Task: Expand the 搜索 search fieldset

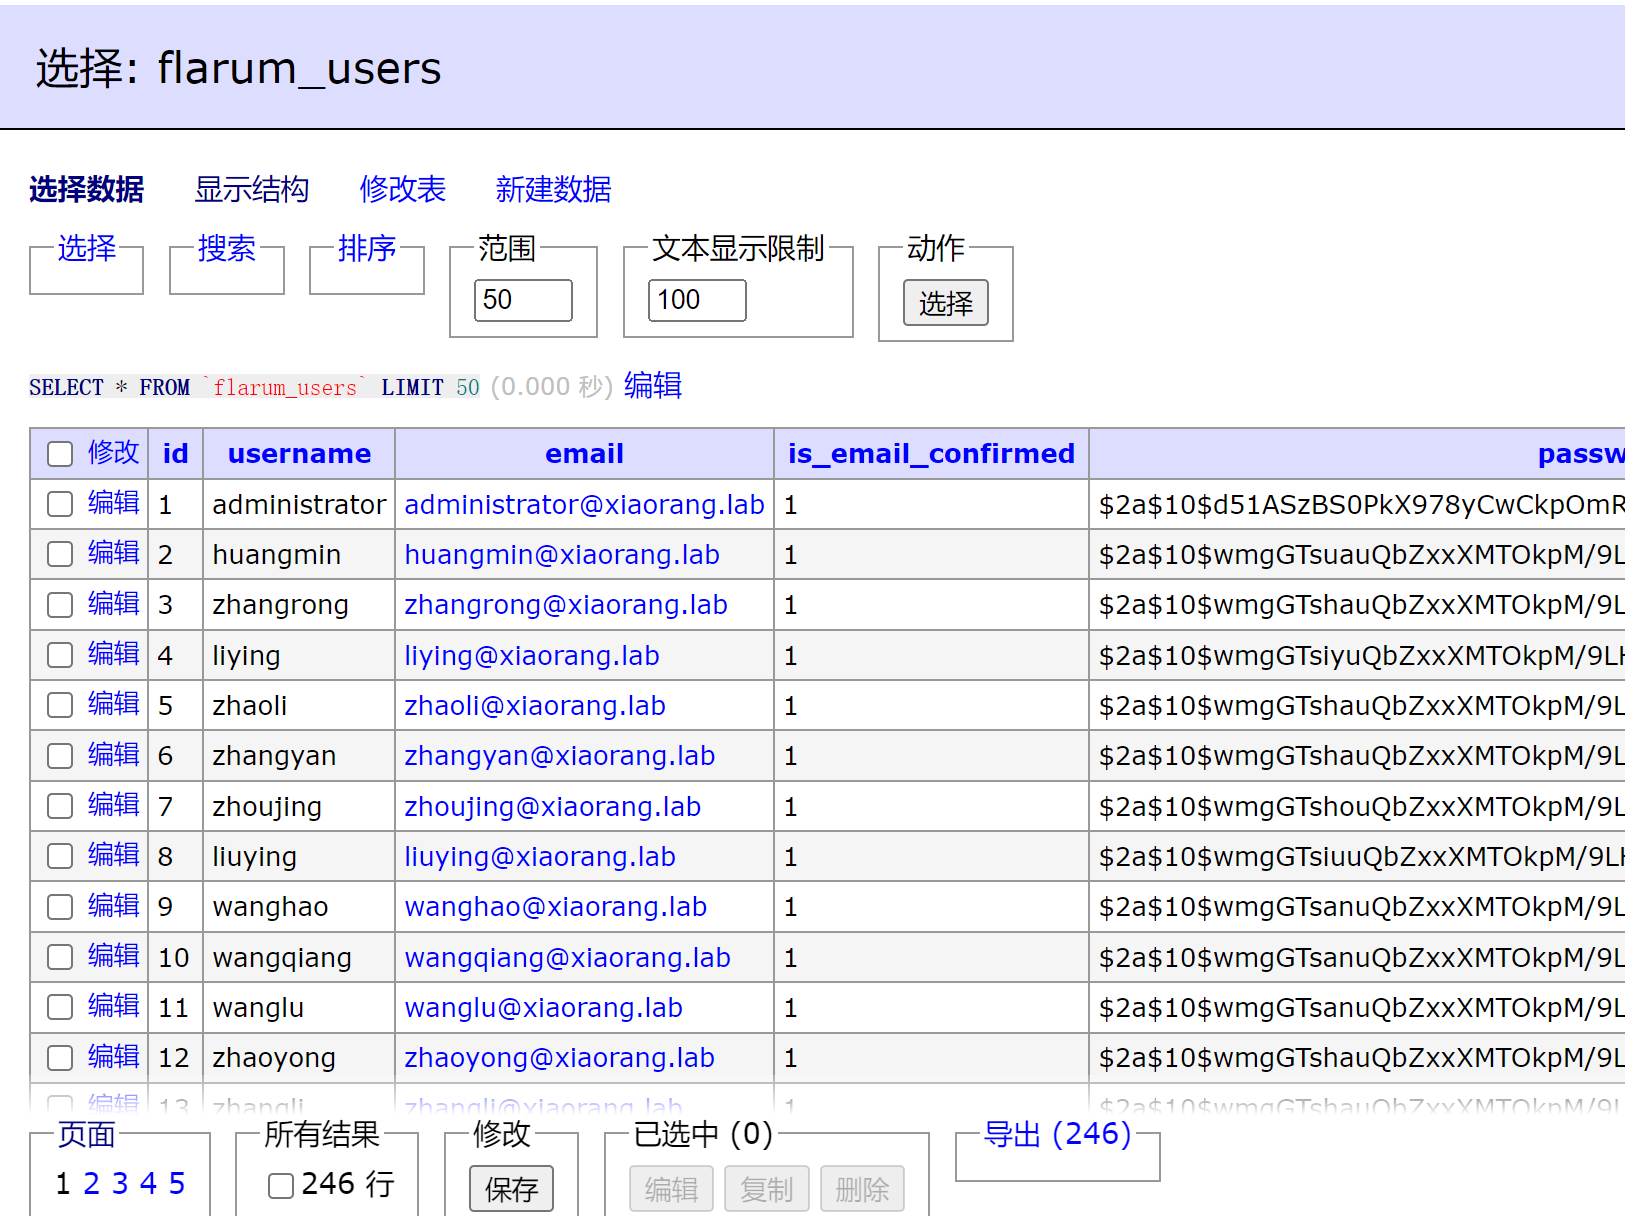Action: coord(226,248)
